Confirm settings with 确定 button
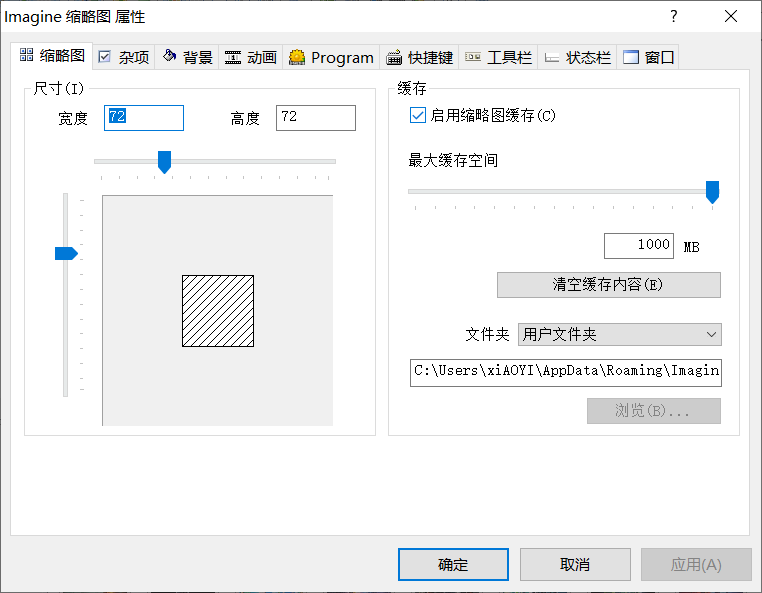Screen dimensions: 762x593 (x=453, y=564)
